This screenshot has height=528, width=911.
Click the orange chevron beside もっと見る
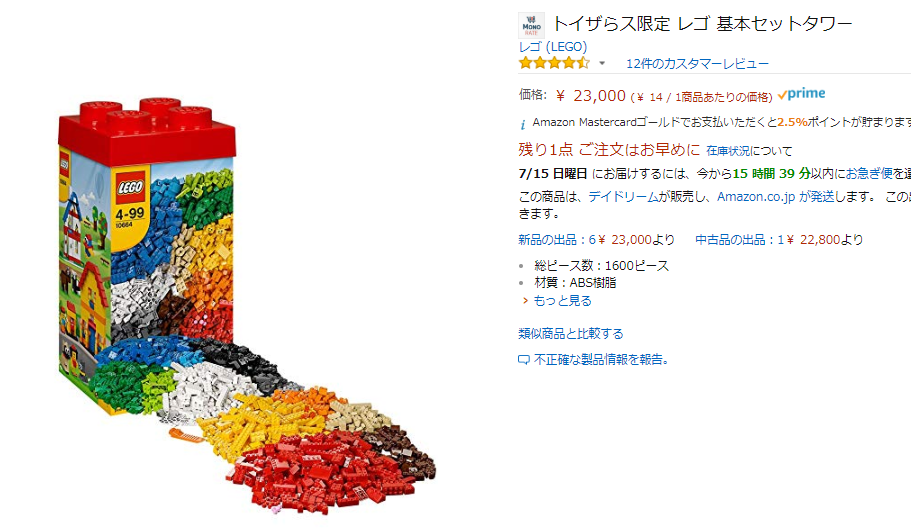coord(525,301)
